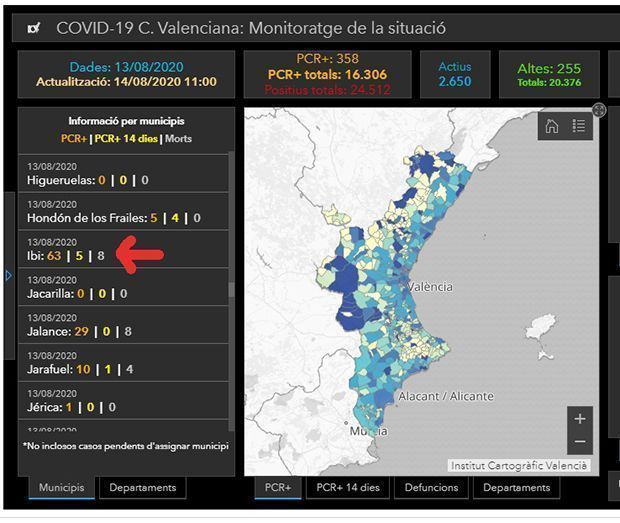Click the map home extent icon

click(x=552, y=126)
